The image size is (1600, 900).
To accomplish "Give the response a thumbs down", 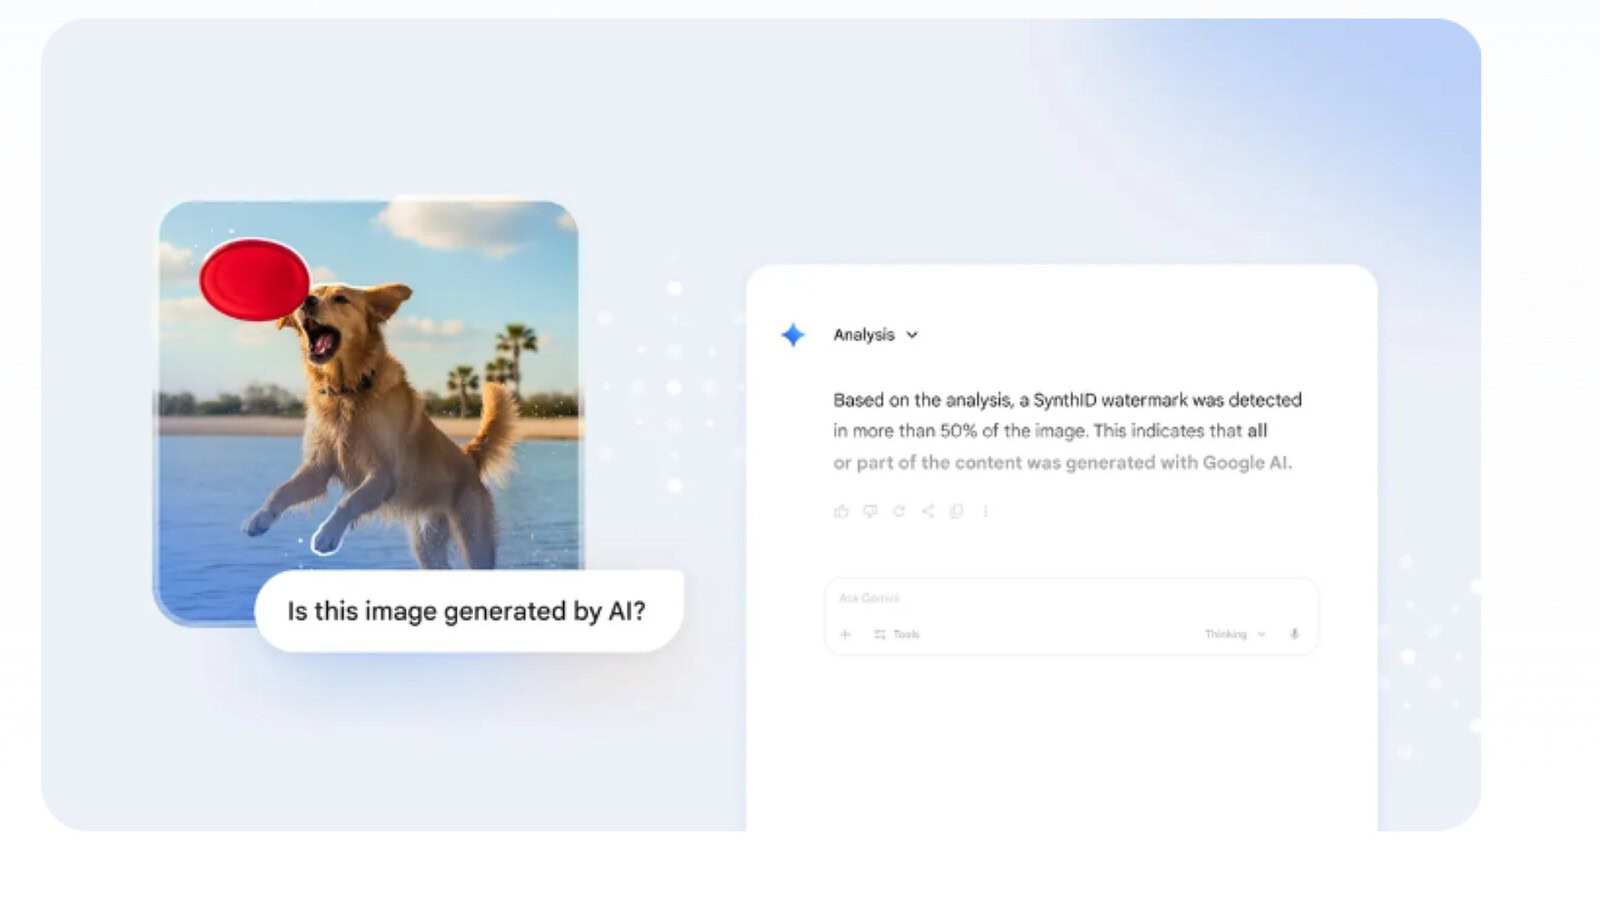I will tap(870, 511).
